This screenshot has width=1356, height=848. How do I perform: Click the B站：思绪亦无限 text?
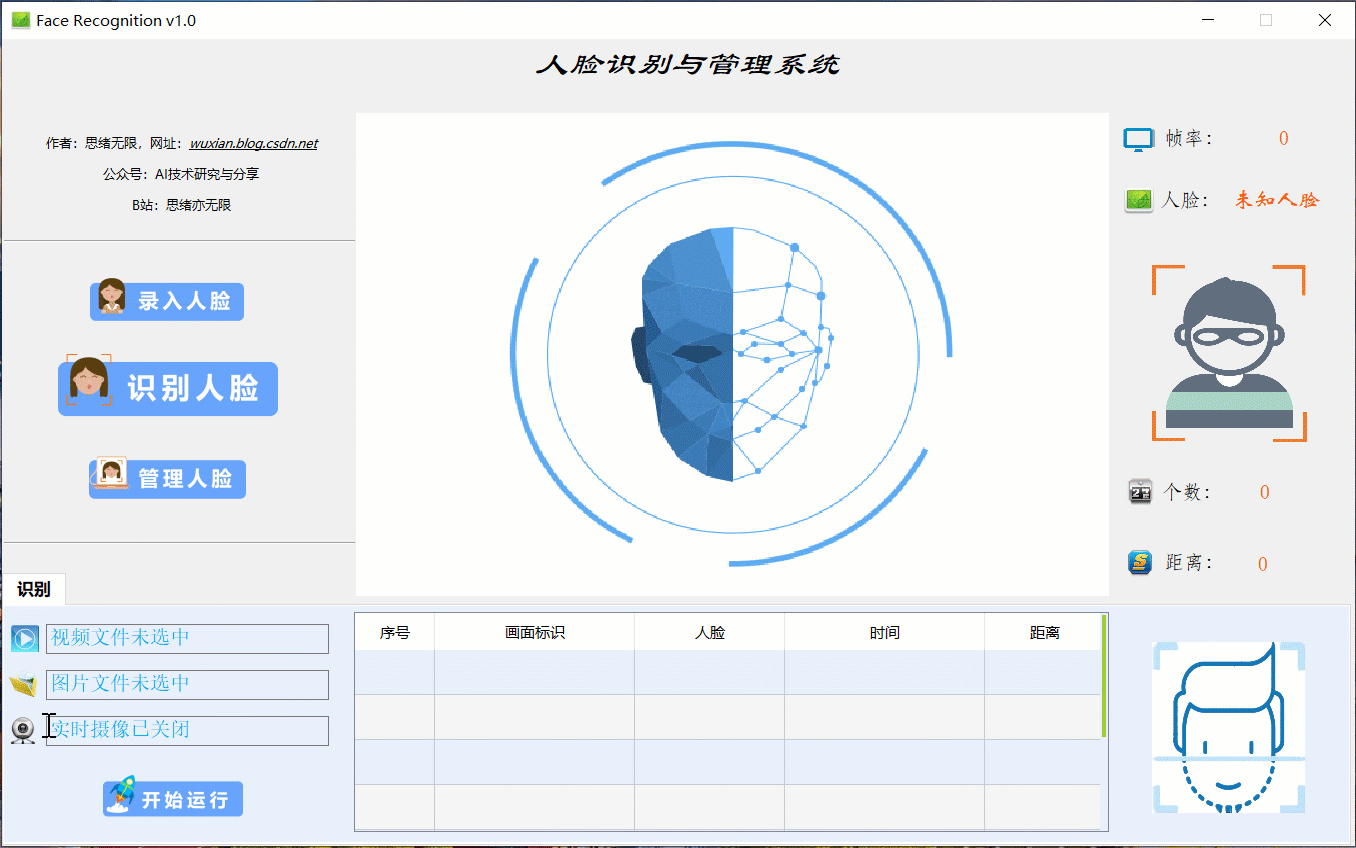181,205
